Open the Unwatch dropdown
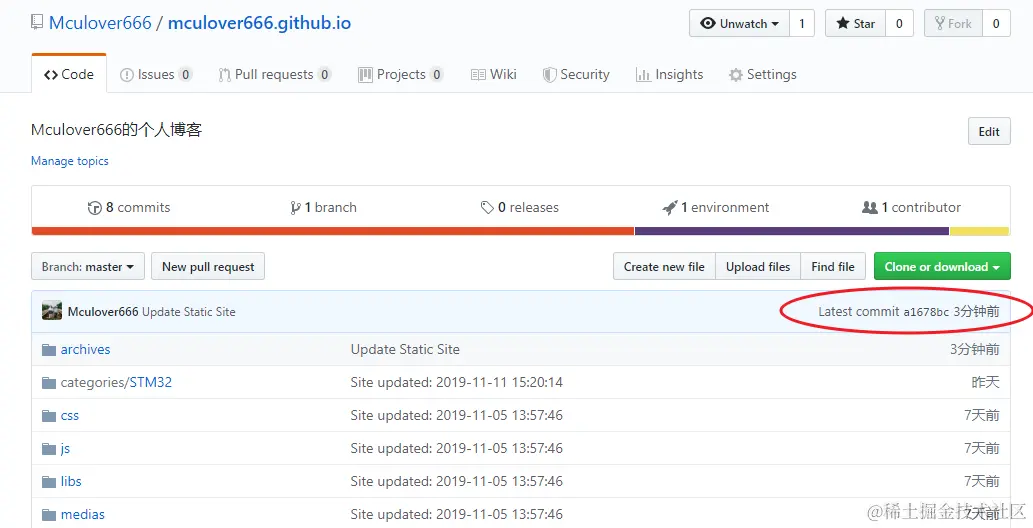Viewport: 1033px width, 528px height. pyautogui.click(x=739, y=23)
